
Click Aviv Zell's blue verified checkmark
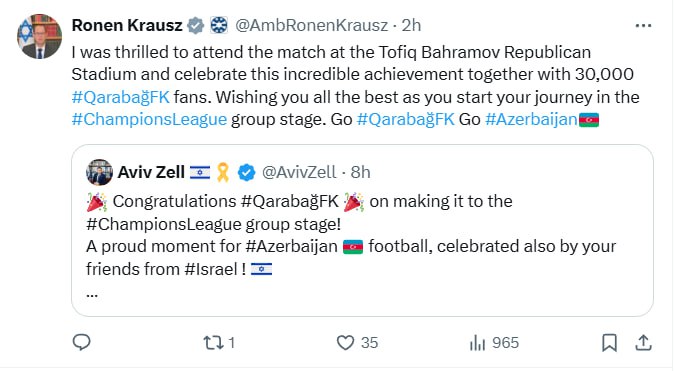point(246,172)
